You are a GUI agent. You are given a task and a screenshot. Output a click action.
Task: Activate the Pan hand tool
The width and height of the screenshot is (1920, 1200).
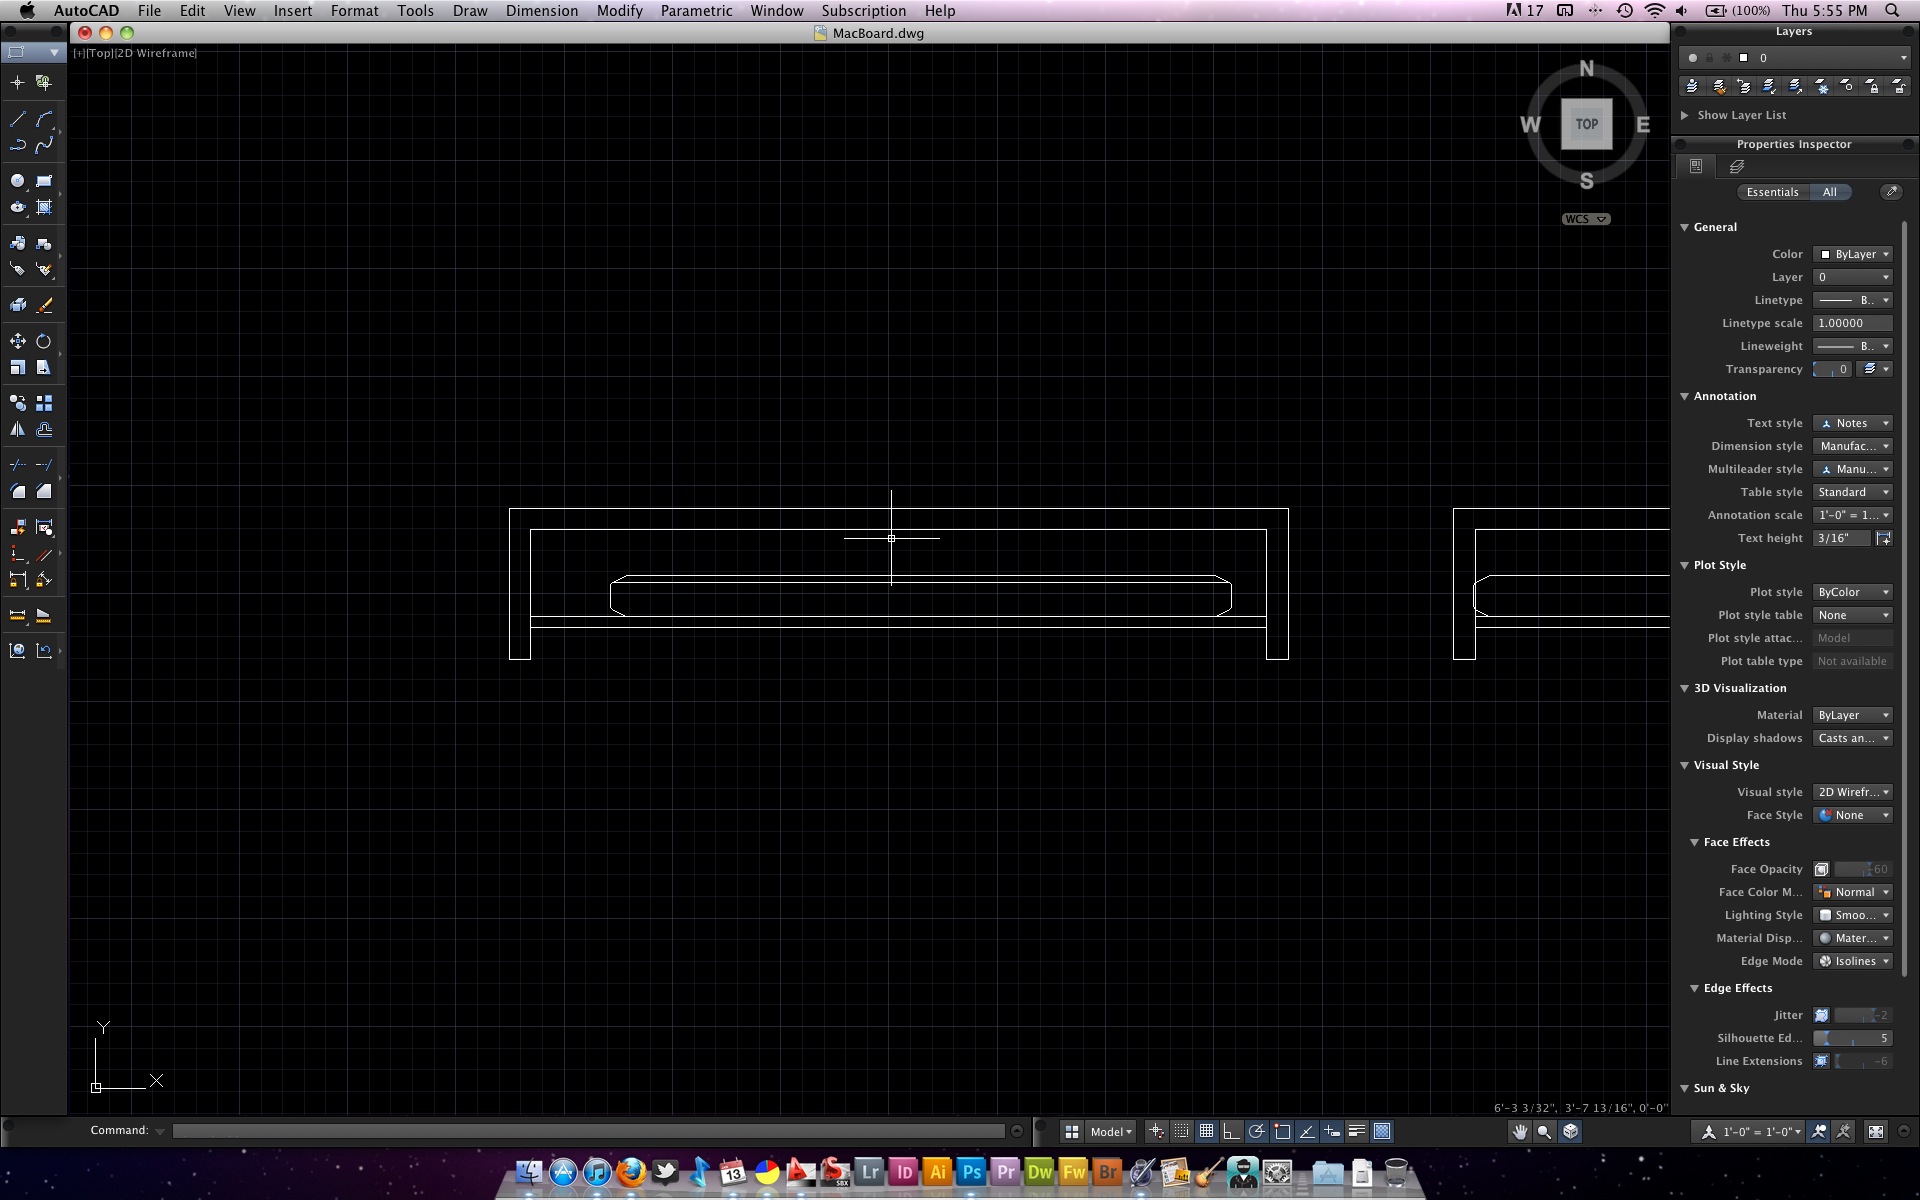click(1520, 1132)
